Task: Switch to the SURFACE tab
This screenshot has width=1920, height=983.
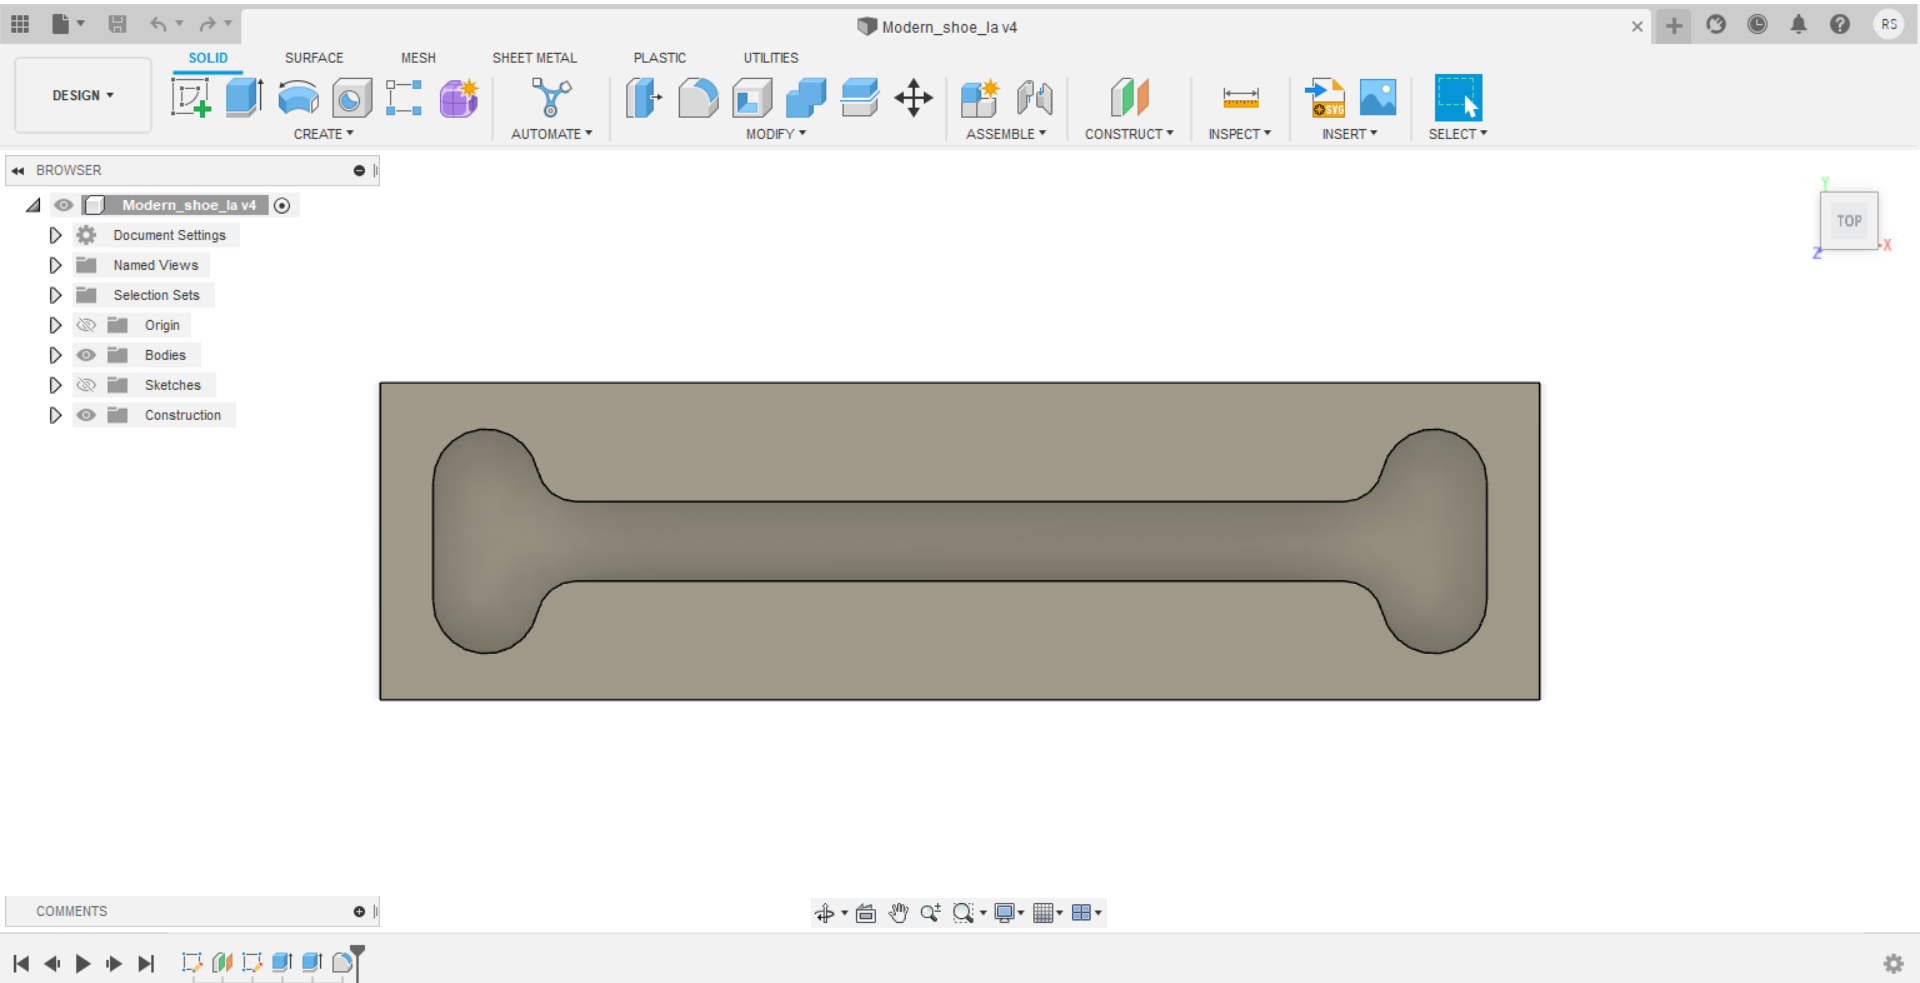Action: click(313, 57)
